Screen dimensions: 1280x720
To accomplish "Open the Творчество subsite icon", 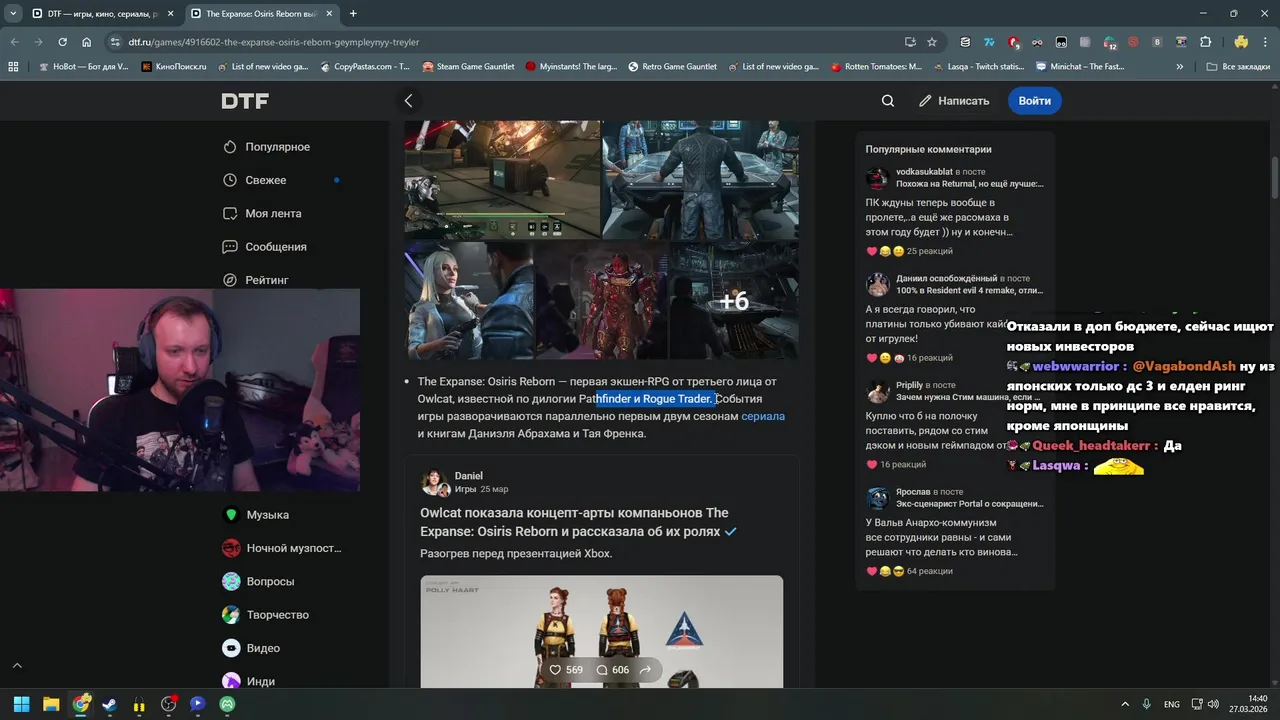I will [231, 615].
